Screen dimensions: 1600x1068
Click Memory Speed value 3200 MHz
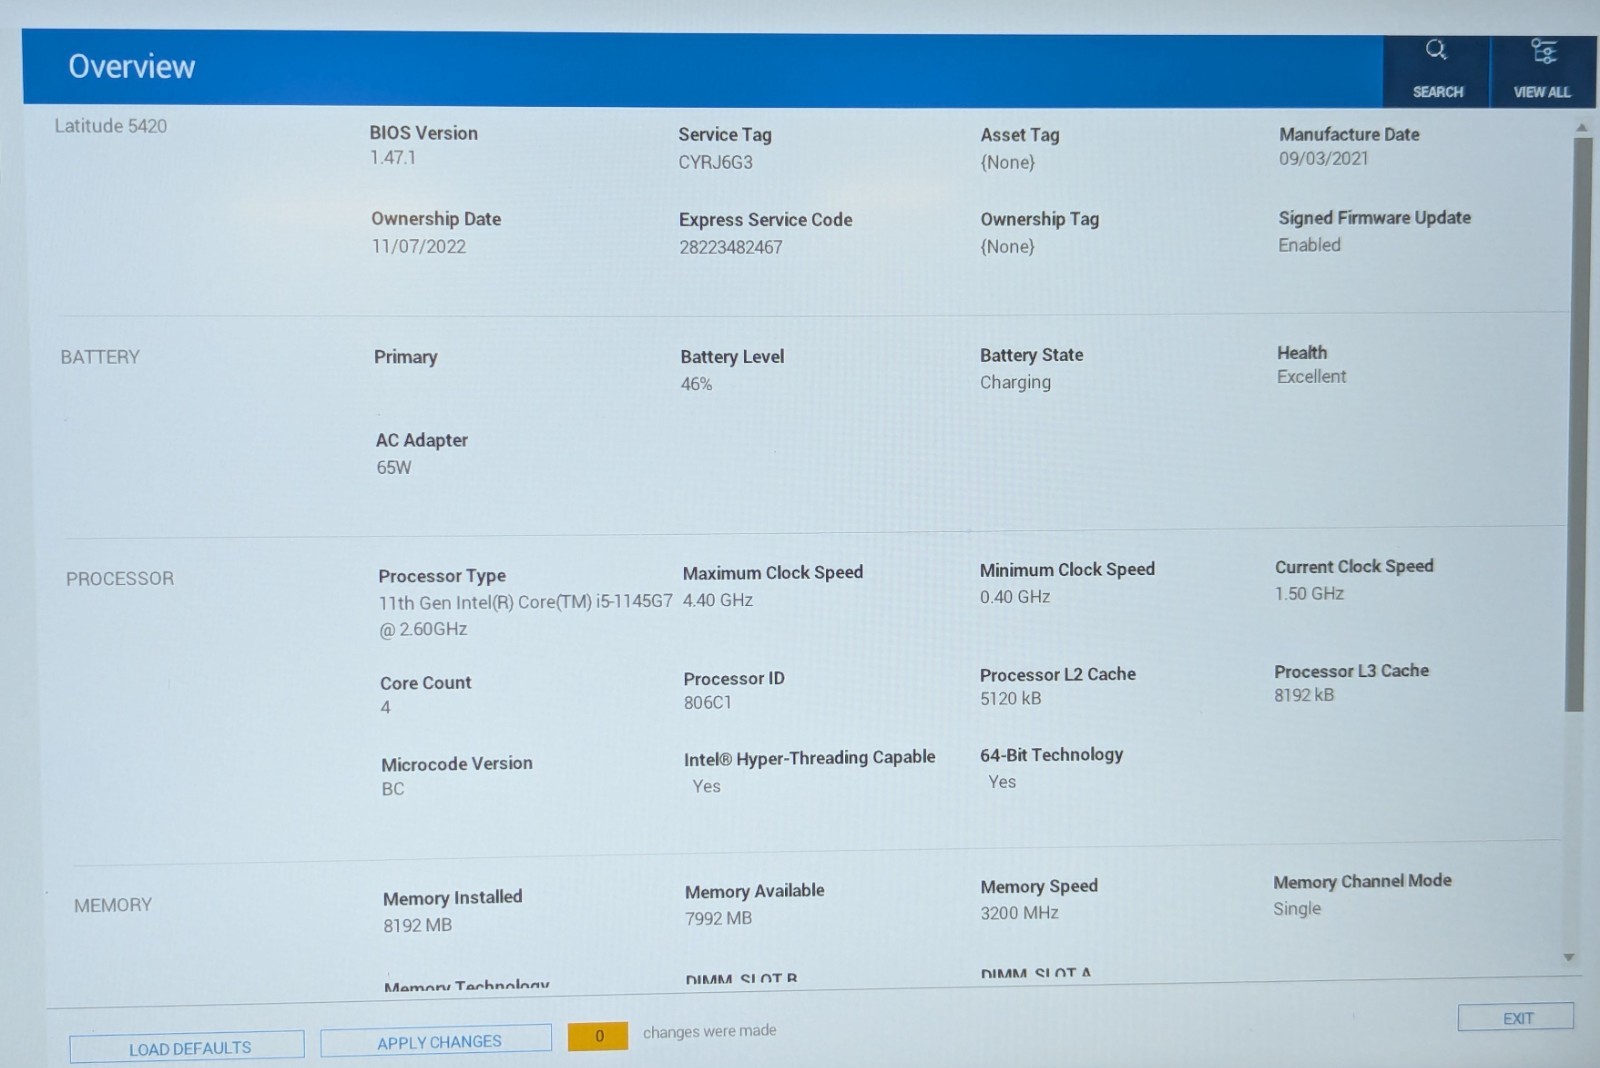1019,913
